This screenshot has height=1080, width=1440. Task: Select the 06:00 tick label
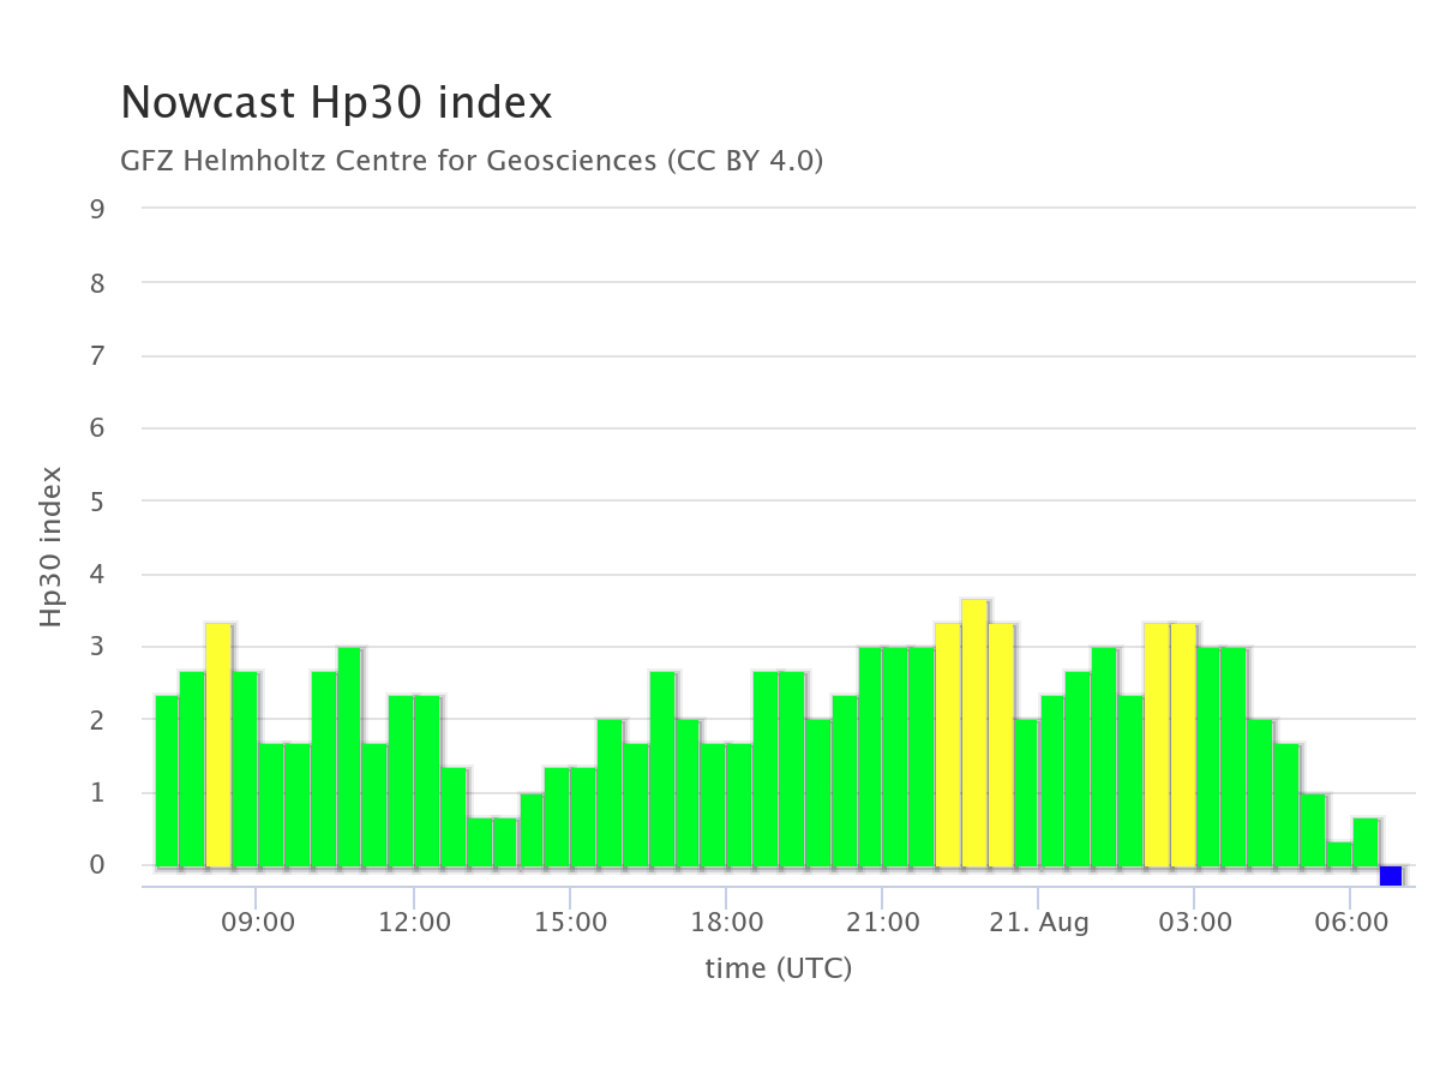click(1350, 922)
